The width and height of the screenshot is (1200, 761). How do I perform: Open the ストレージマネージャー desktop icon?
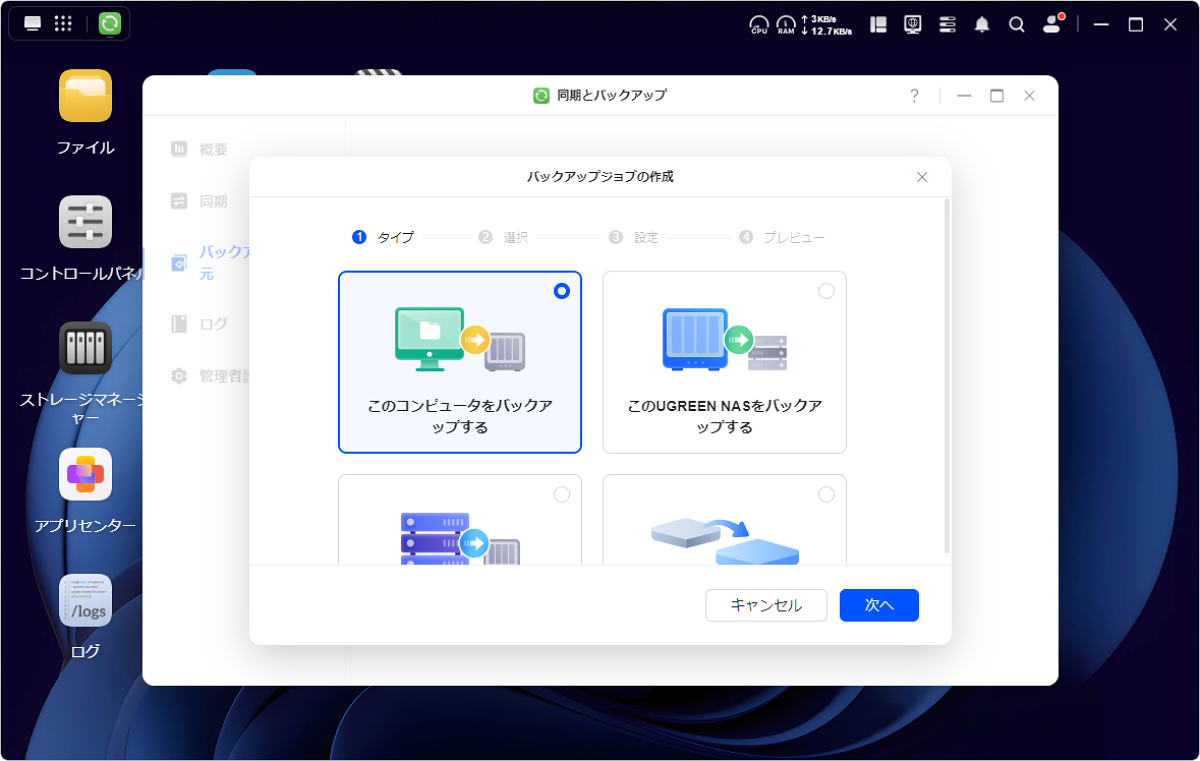coord(85,348)
